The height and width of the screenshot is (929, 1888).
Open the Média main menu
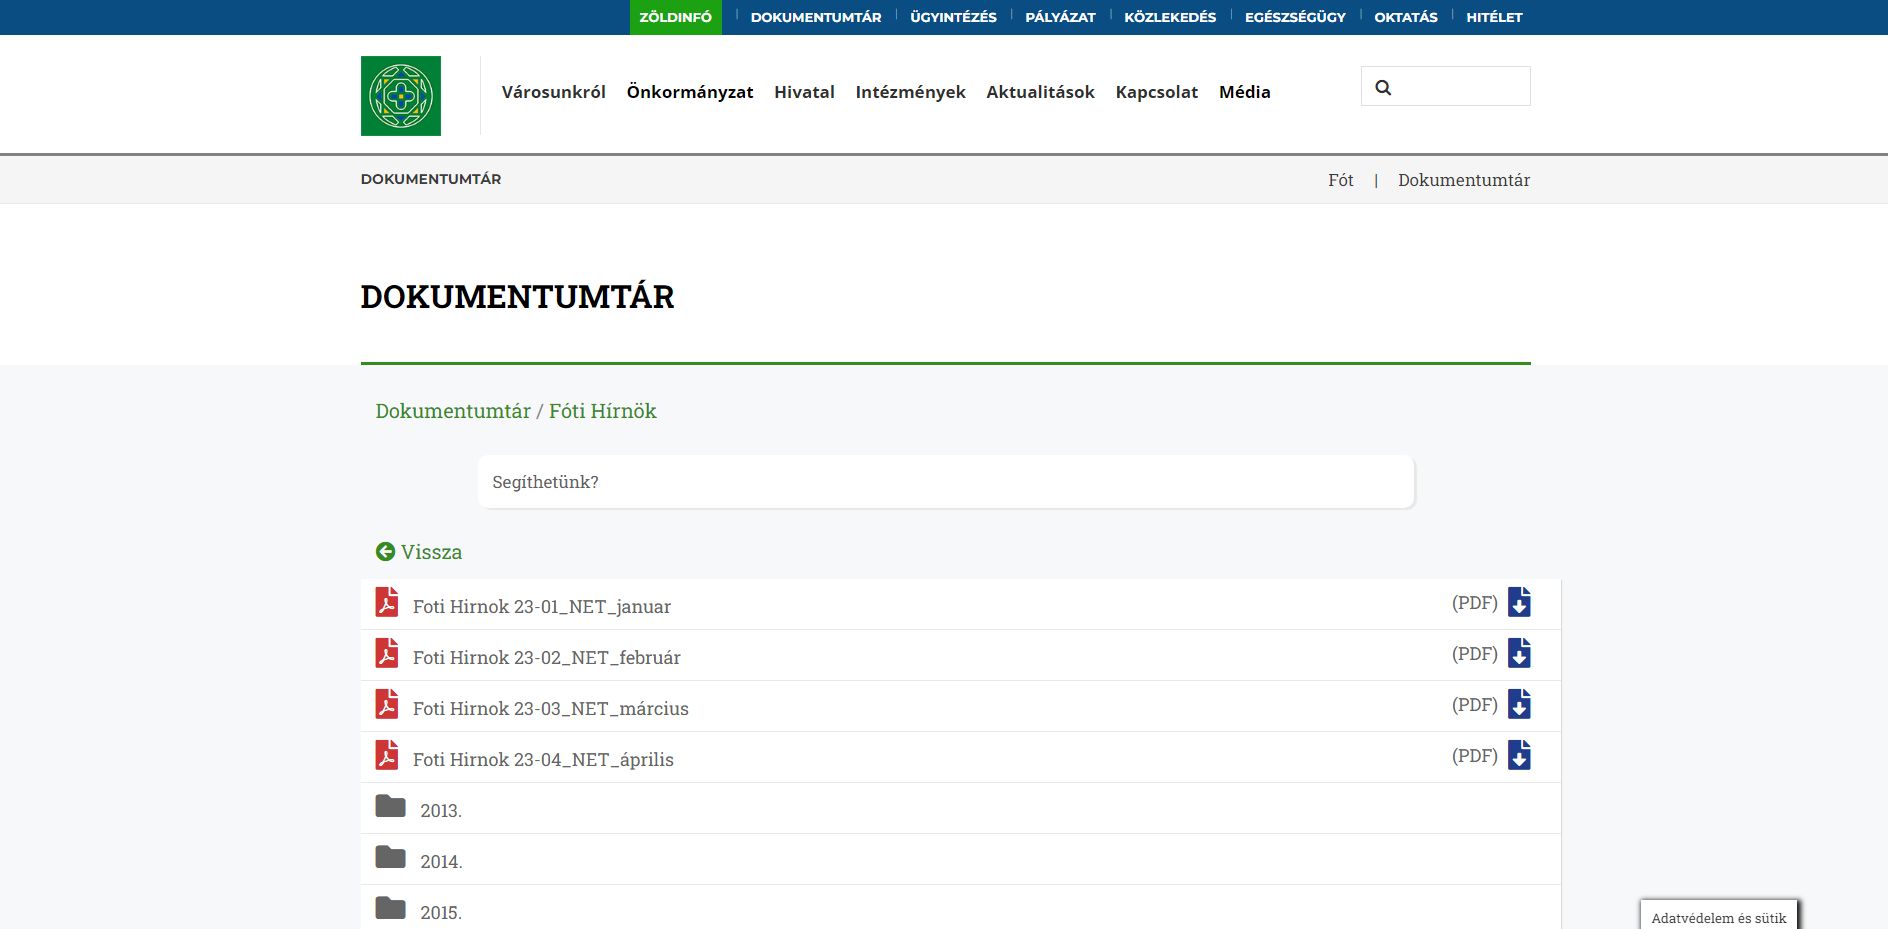click(1244, 92)
